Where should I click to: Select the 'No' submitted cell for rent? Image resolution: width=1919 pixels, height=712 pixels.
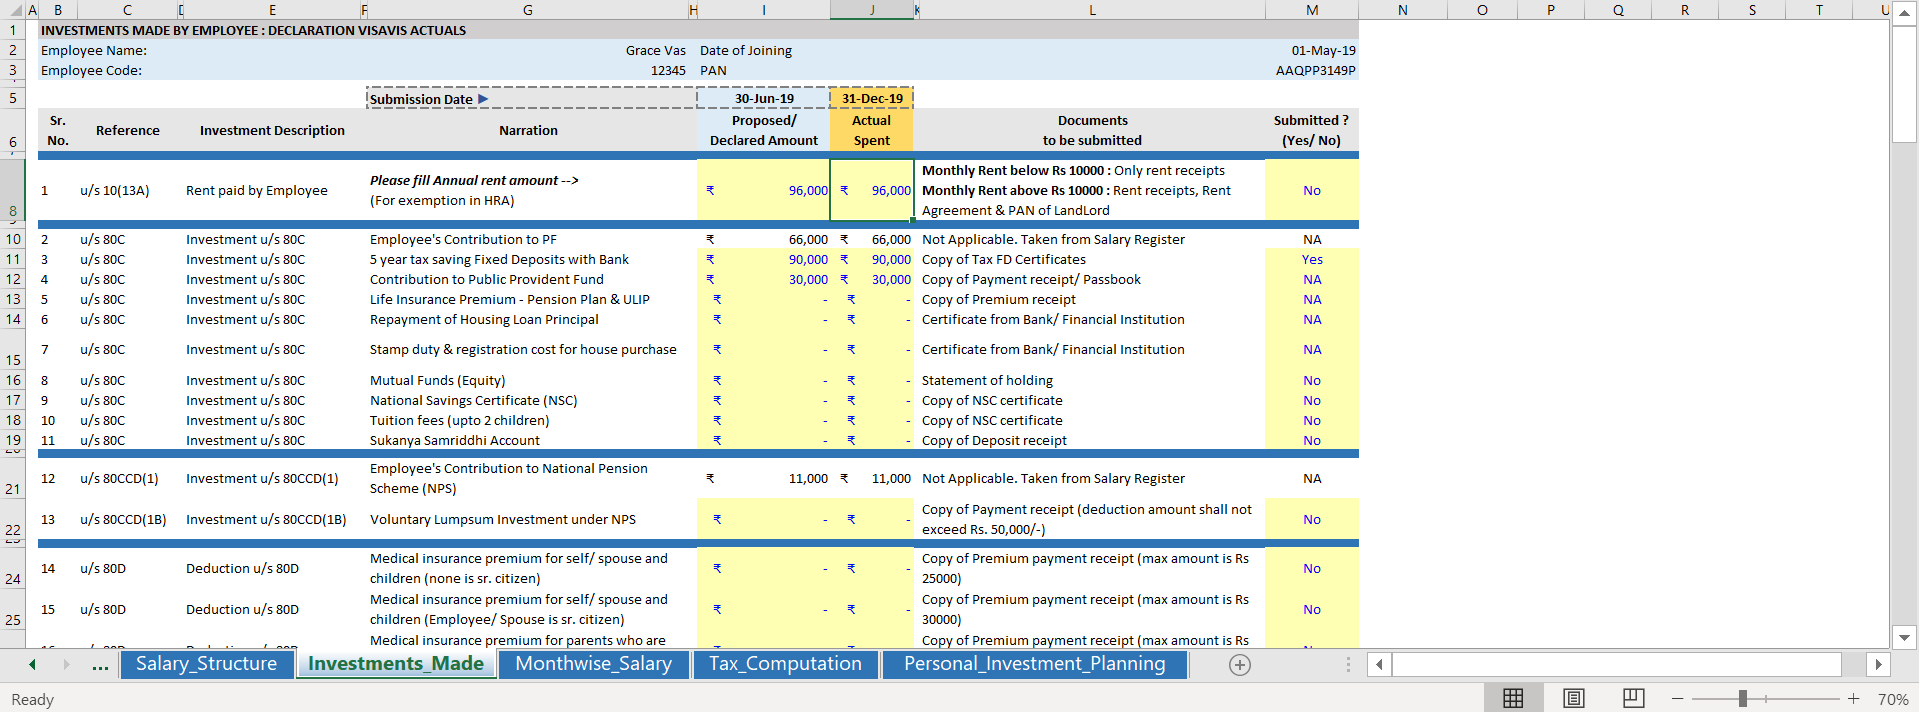pyautogui.click(x=1312, y=190)
